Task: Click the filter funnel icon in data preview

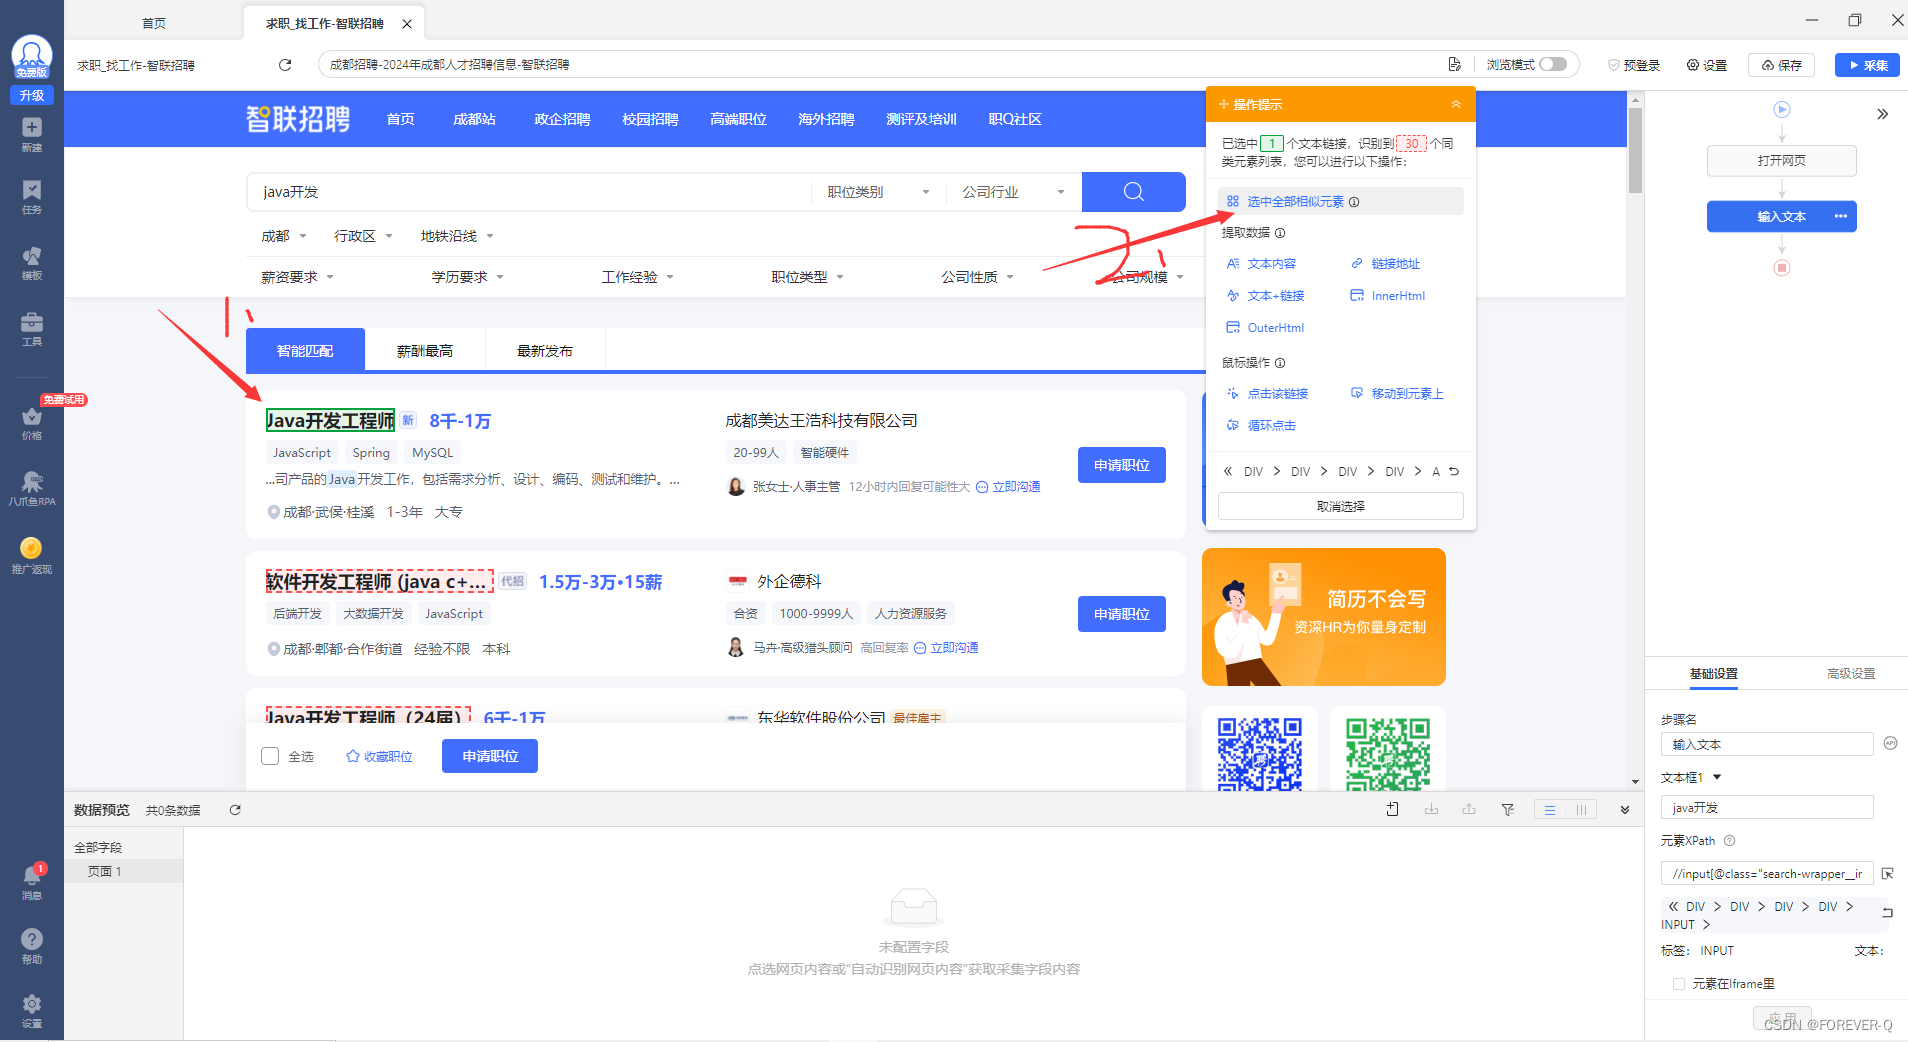Action: [x=1507, y=810]
